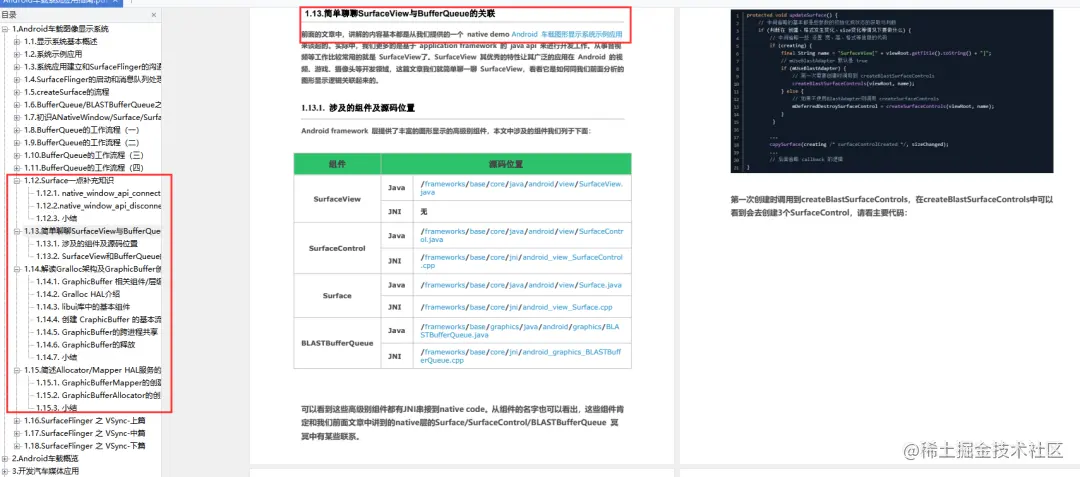Collapse the 1.Android车载图像显示系统 root node
Image resolution: width=1080 pixels, height=477 pixels.
6,29
